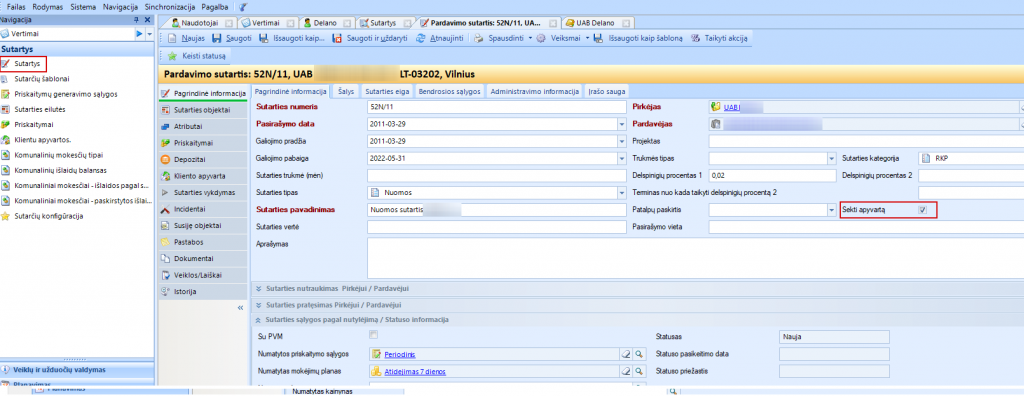Open the Sistema menu
This screenshot has height=397, width=1024.
tap(84, 7)
